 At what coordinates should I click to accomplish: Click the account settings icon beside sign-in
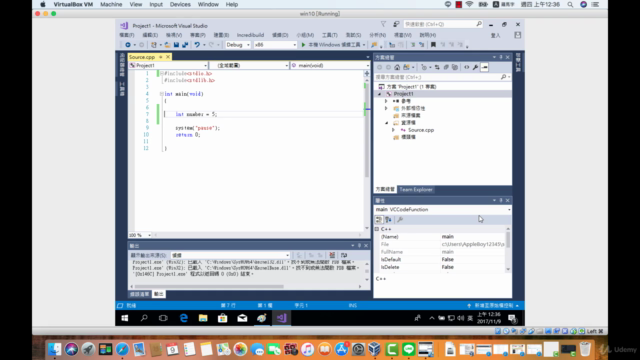[x=518, y=35]
